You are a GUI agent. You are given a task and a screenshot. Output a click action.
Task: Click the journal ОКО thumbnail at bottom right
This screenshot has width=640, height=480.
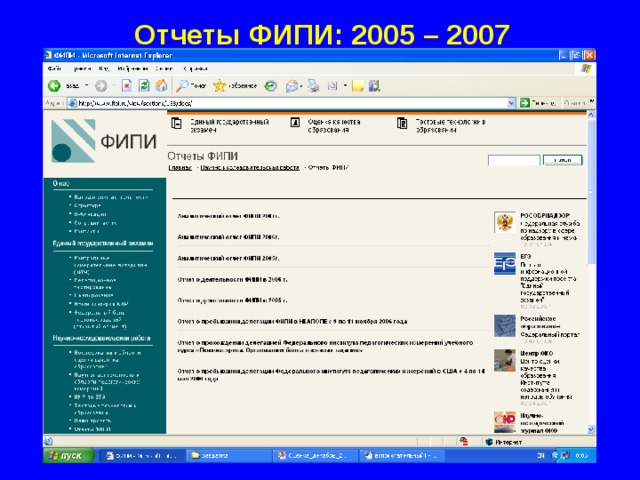(504, 422)
